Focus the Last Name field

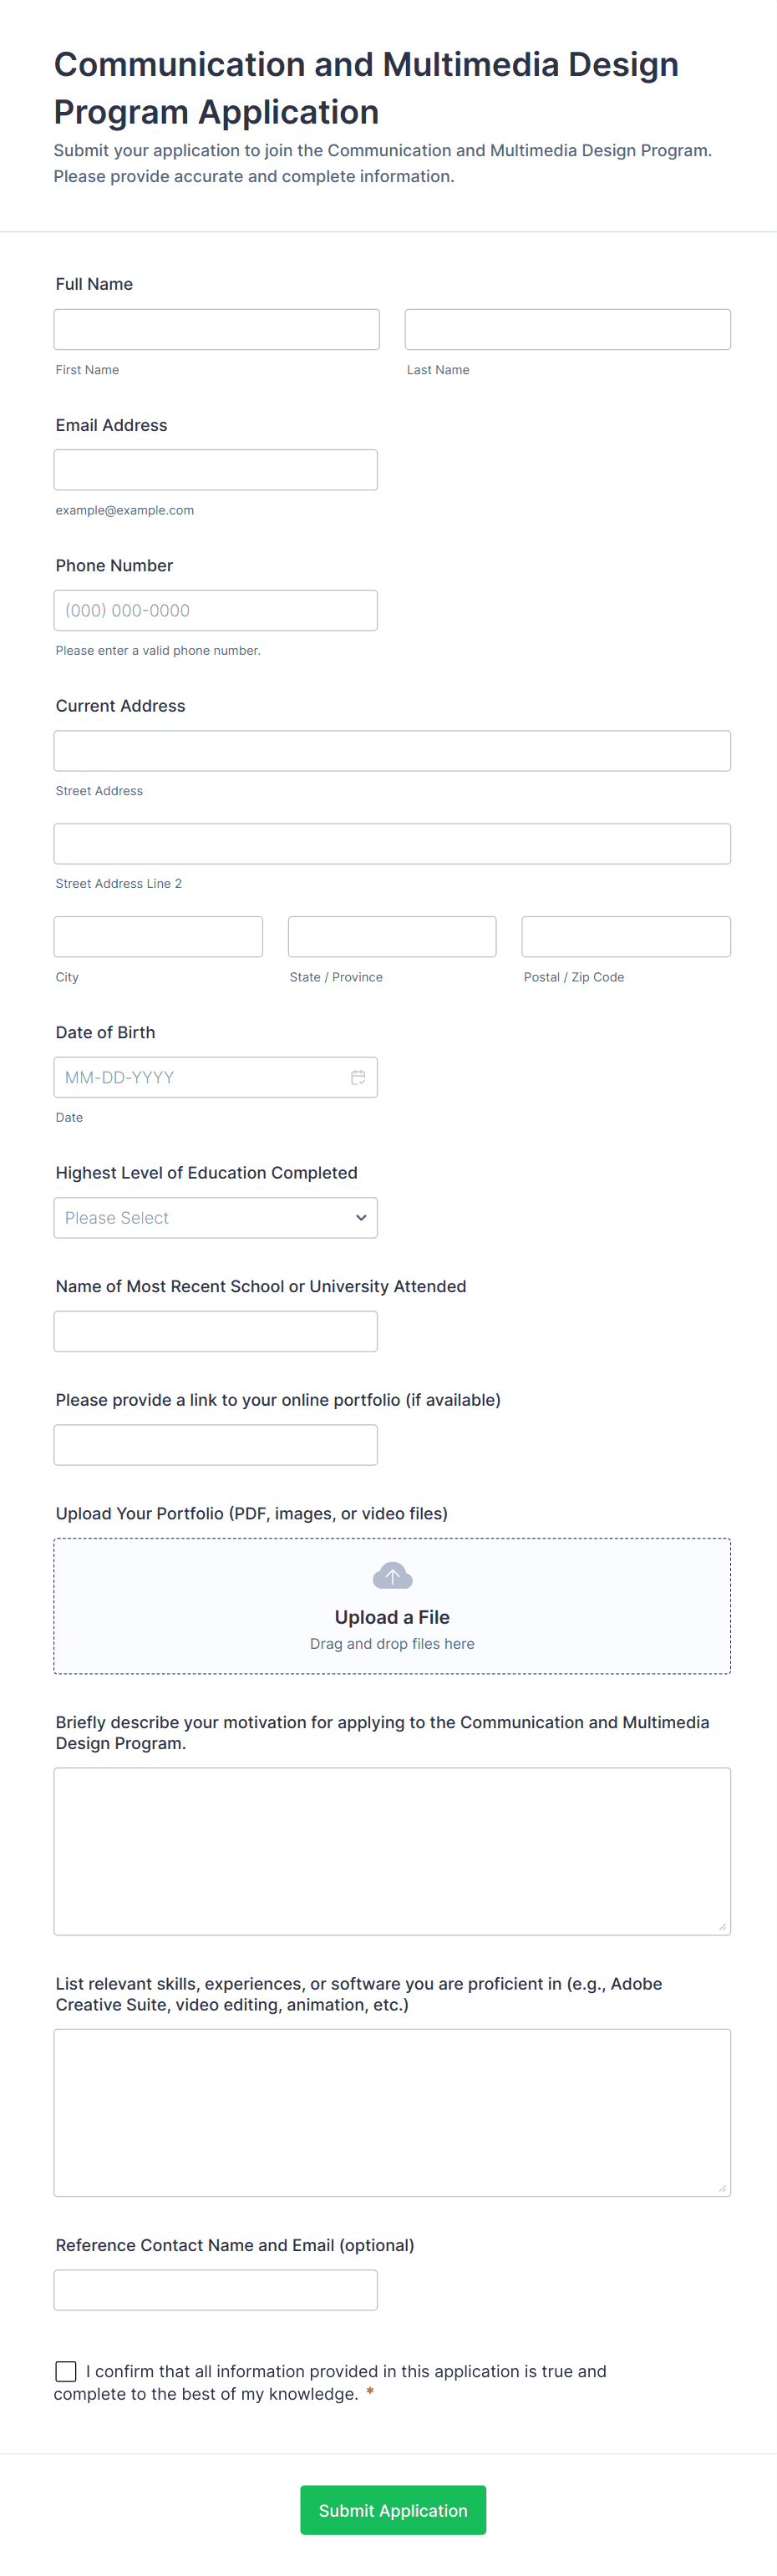567,329
